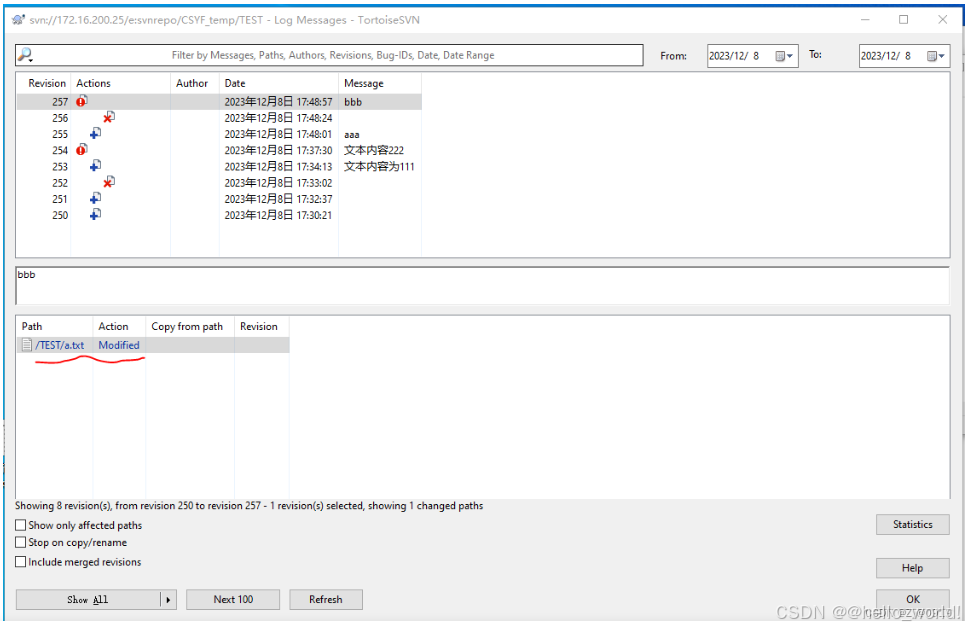Select revision 254 number cell

60,150
